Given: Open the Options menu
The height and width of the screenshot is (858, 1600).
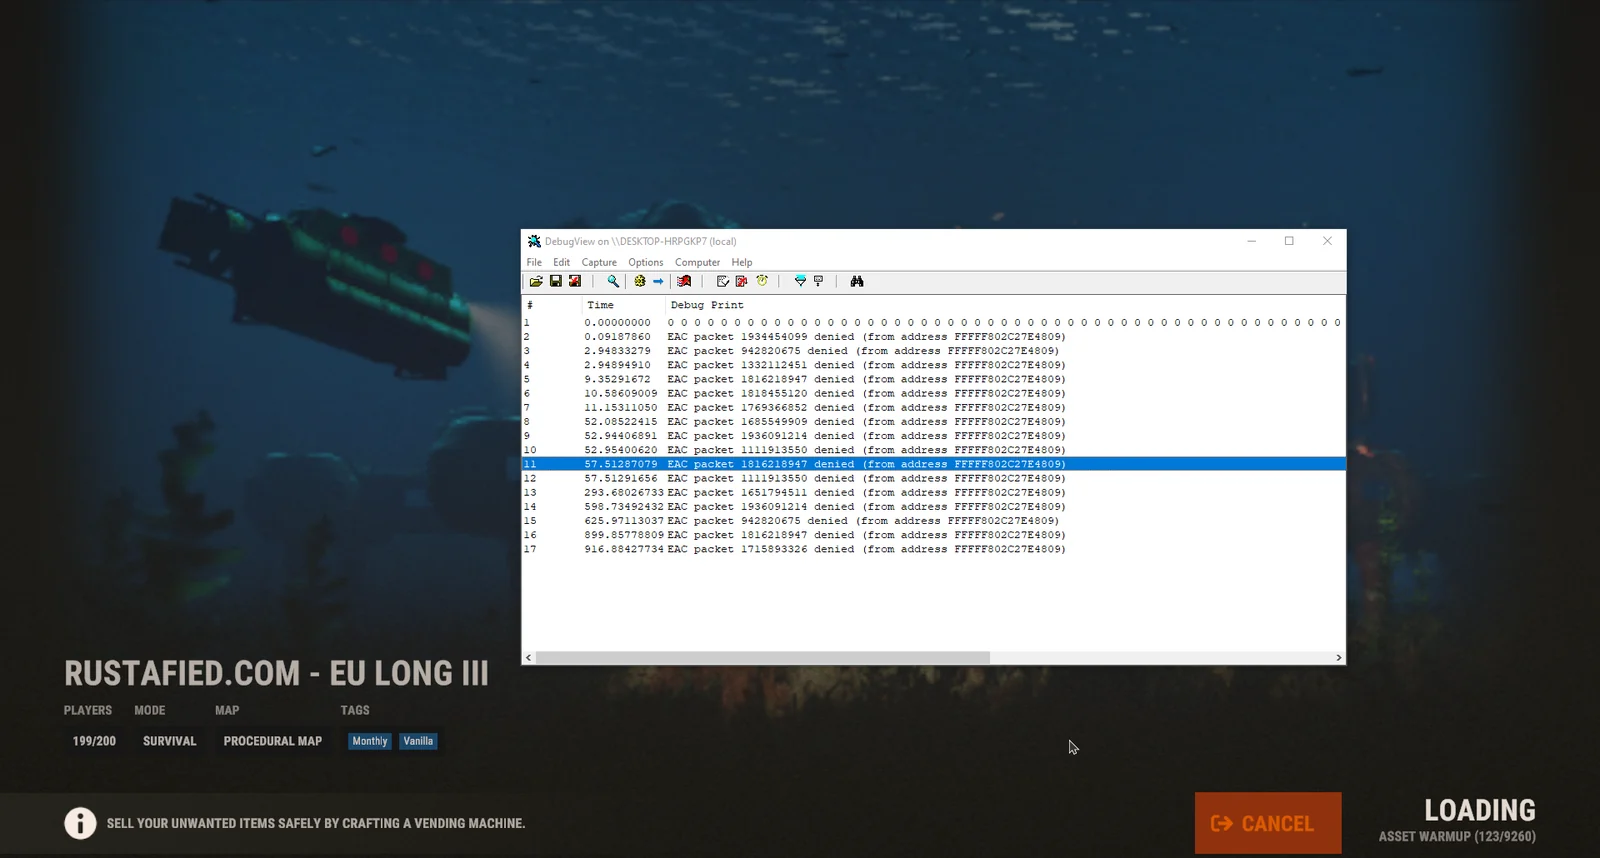Looking at the screenshot, I should (x=645, y=263).
